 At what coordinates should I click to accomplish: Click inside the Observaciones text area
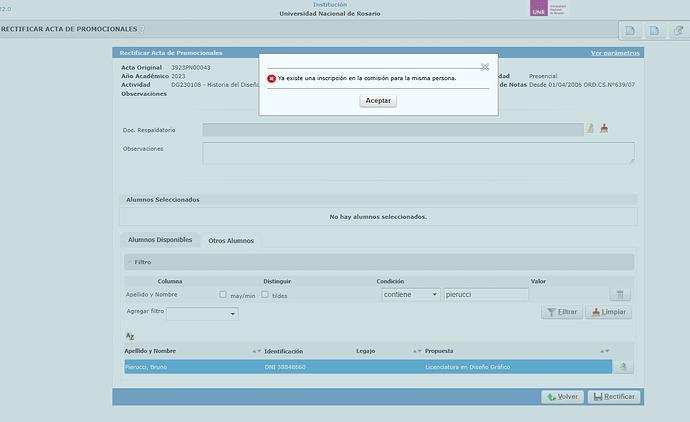418,153
